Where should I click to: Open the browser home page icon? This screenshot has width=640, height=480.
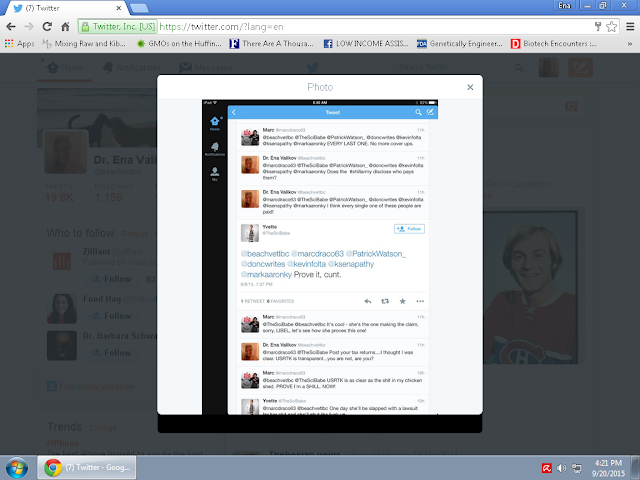tap(65, 27)
